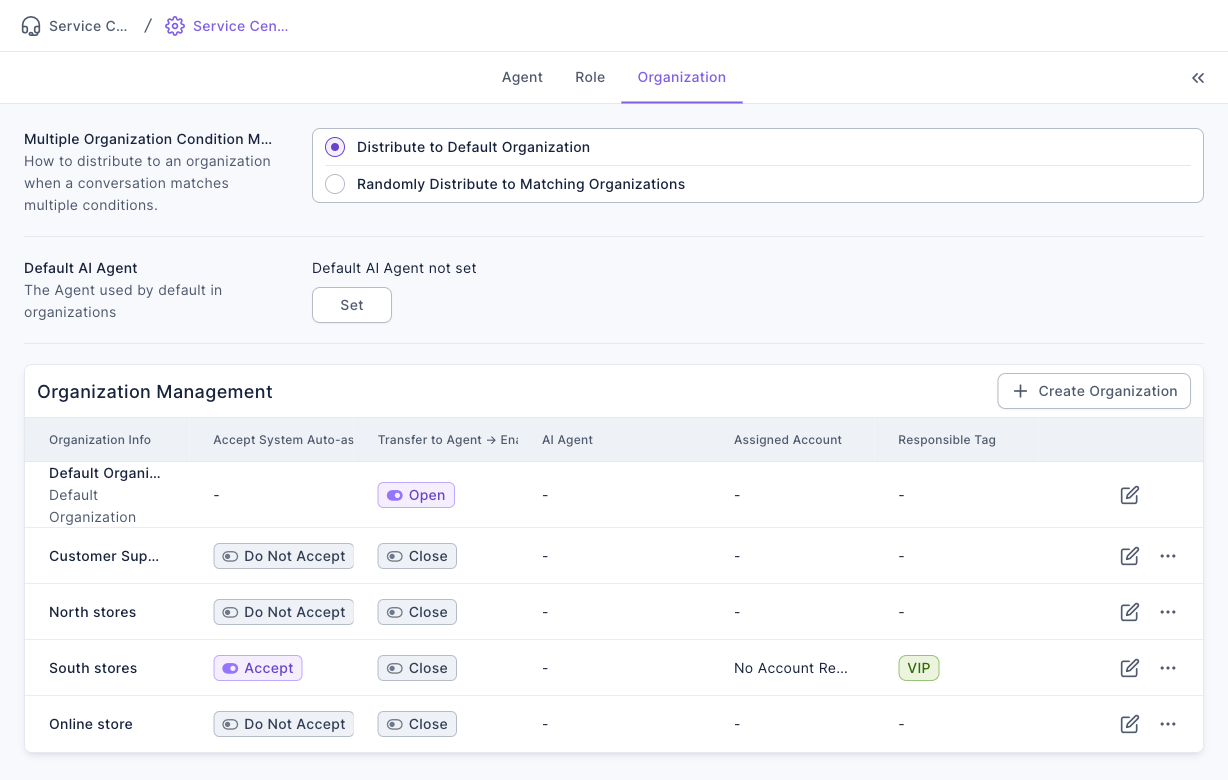Click the Create Organization button
Viewport: 1228px width, 780px height.
[1094, 391]
